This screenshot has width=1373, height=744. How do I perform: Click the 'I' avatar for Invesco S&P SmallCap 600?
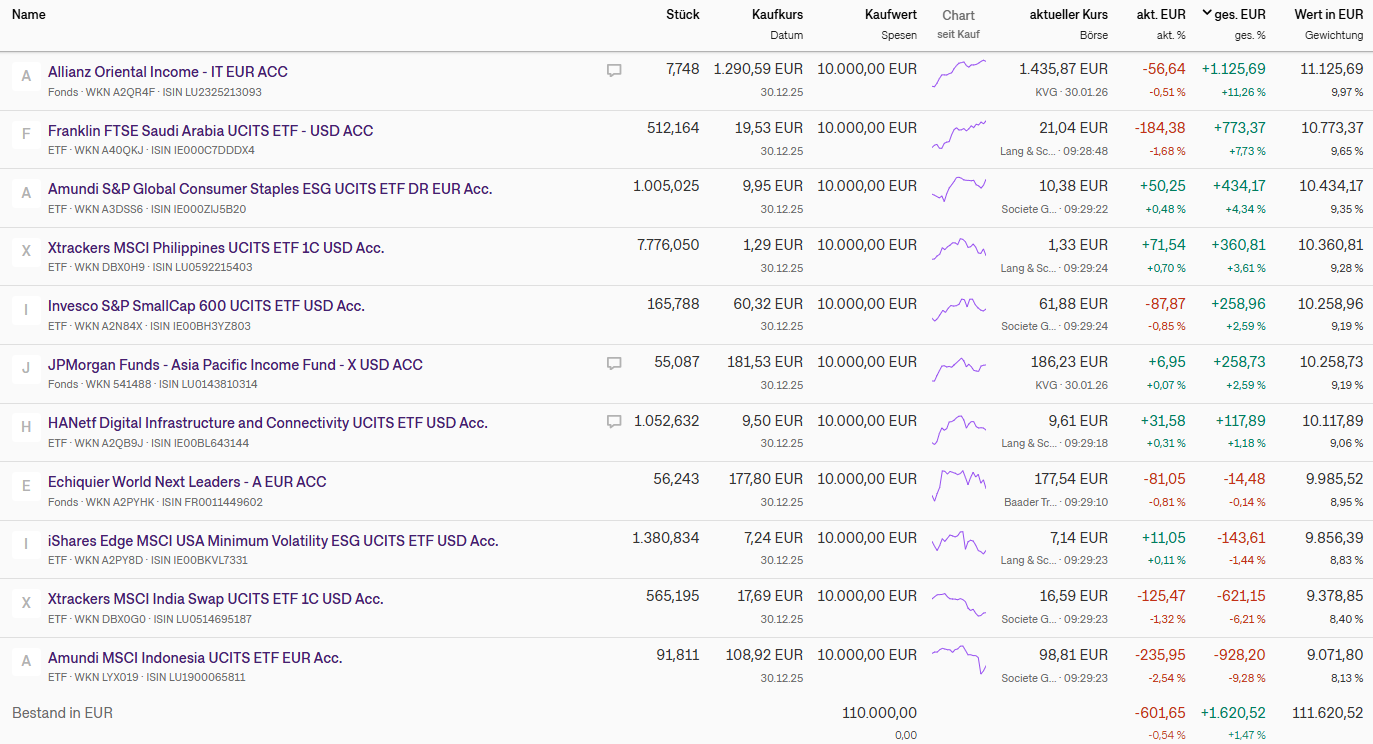pos(26,310)
